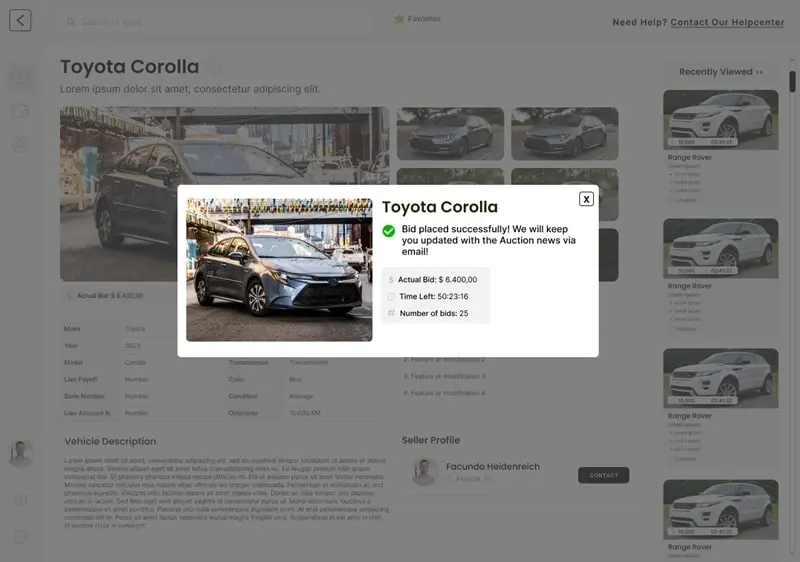Click the page scrollbar thumb at right edge
This screenshot has height=562, width=800.
click(792, 81)
